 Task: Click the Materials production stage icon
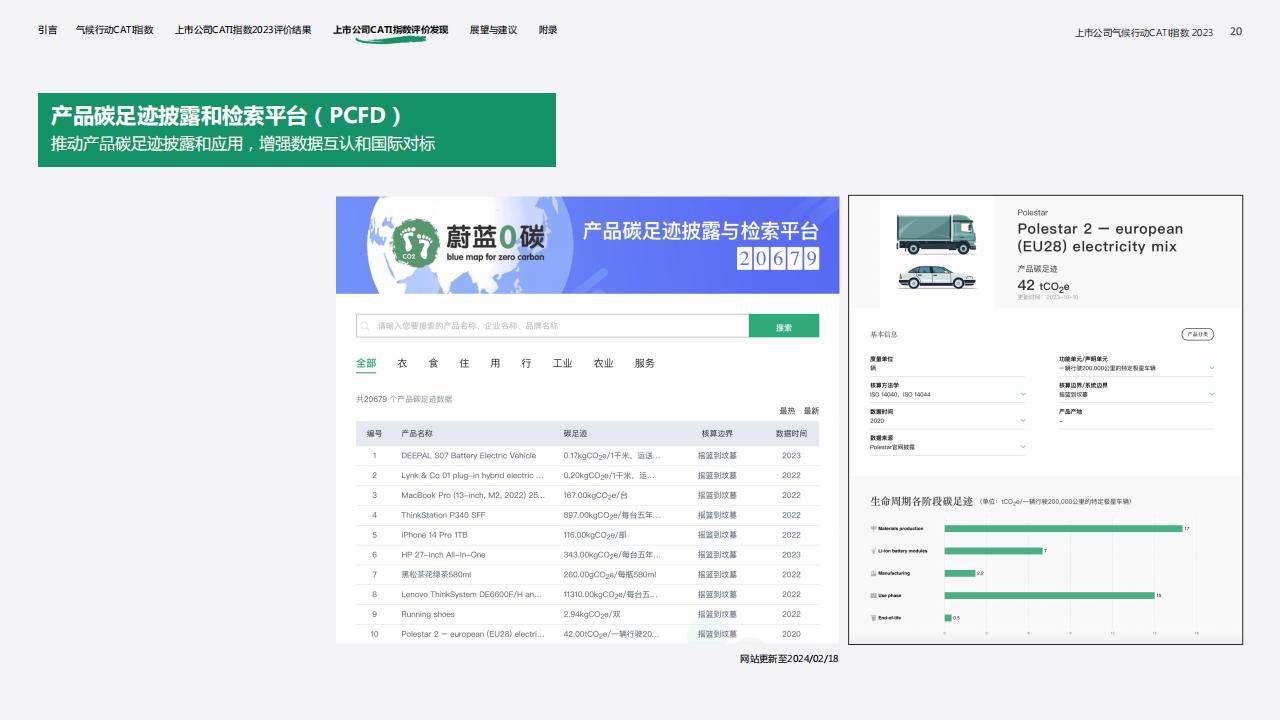(x=873, y=528)
